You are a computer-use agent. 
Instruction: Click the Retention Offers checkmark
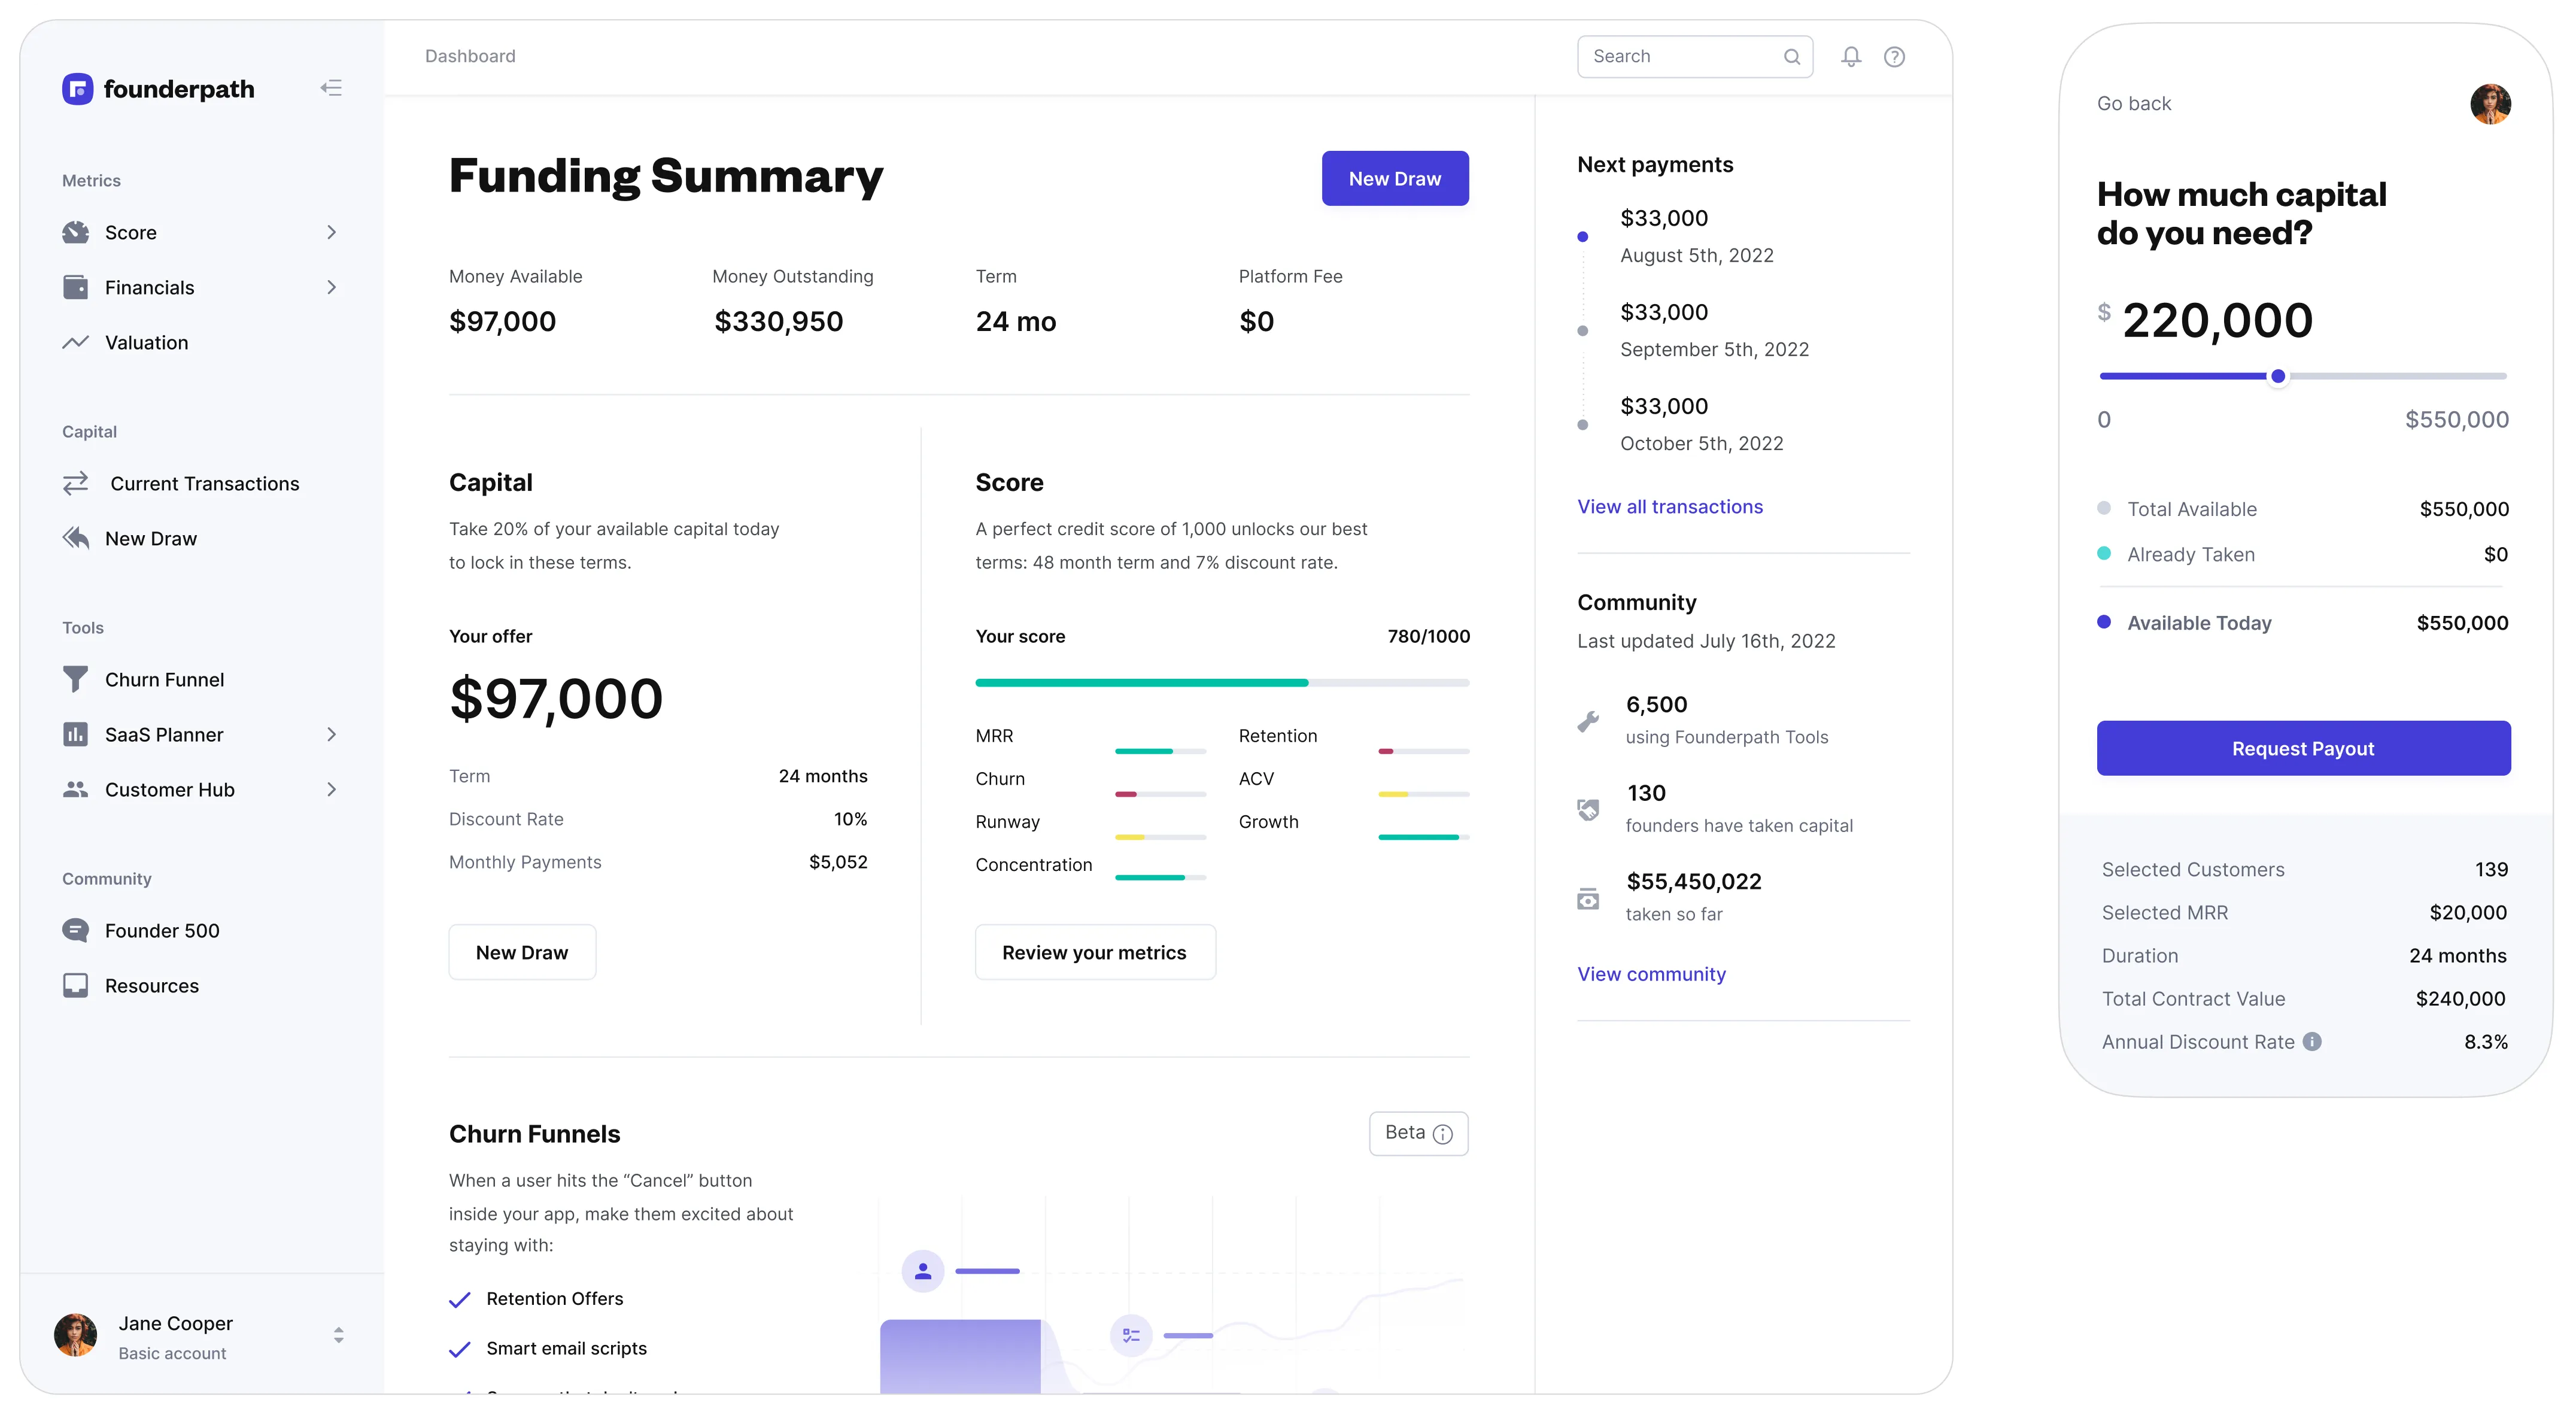point(460,1299)
